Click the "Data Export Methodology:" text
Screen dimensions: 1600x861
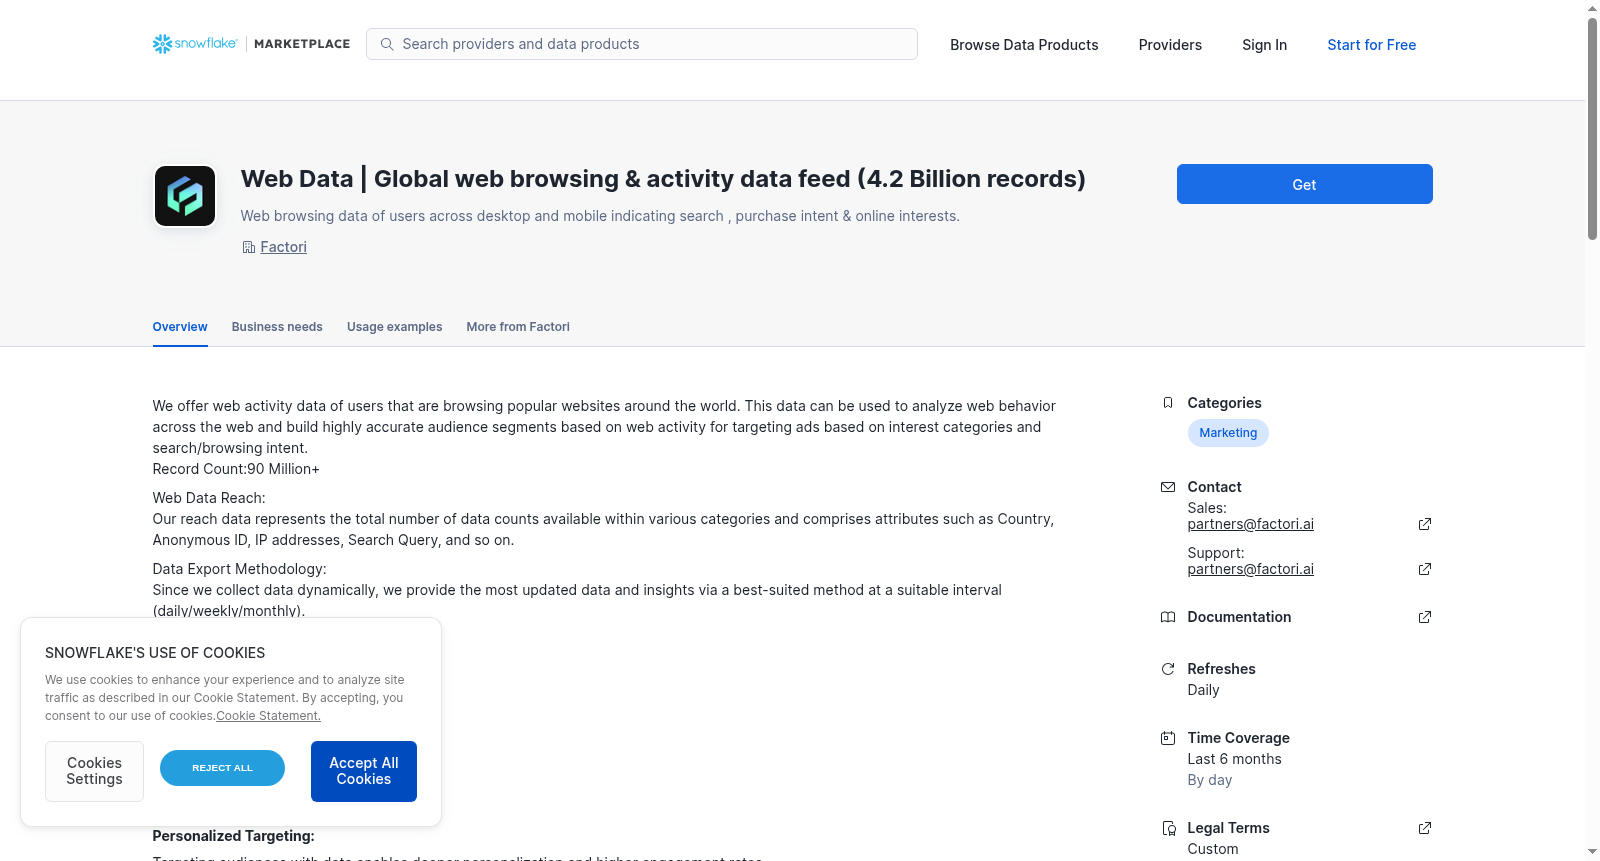(240, 569)
